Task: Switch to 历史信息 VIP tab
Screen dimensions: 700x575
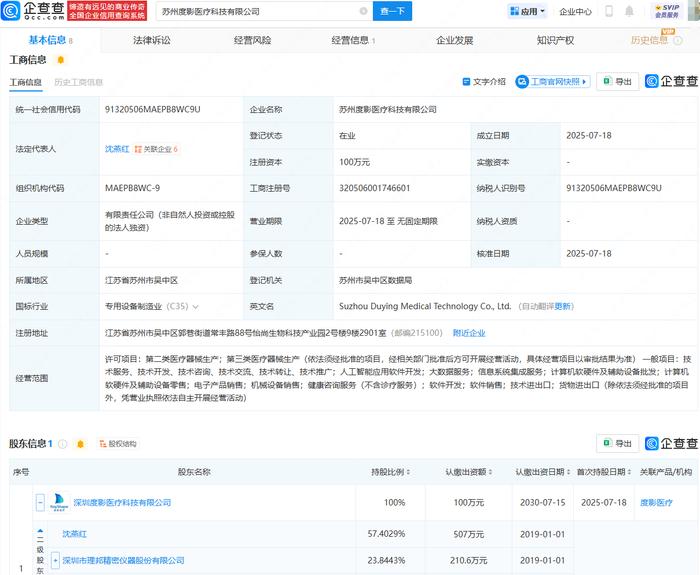Action: point(650,40)
